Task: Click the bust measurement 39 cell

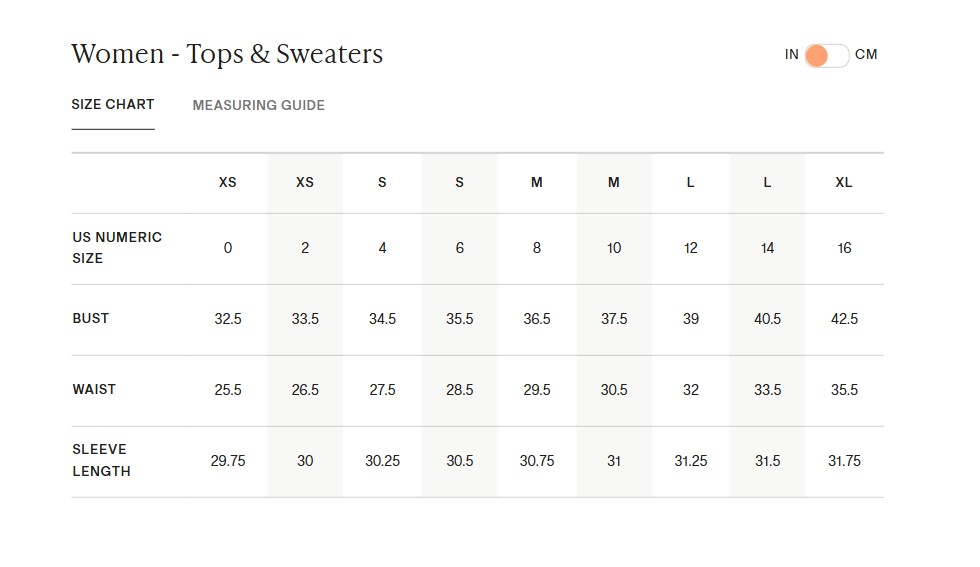Action: pyautogui.click(x=691, y=319)
